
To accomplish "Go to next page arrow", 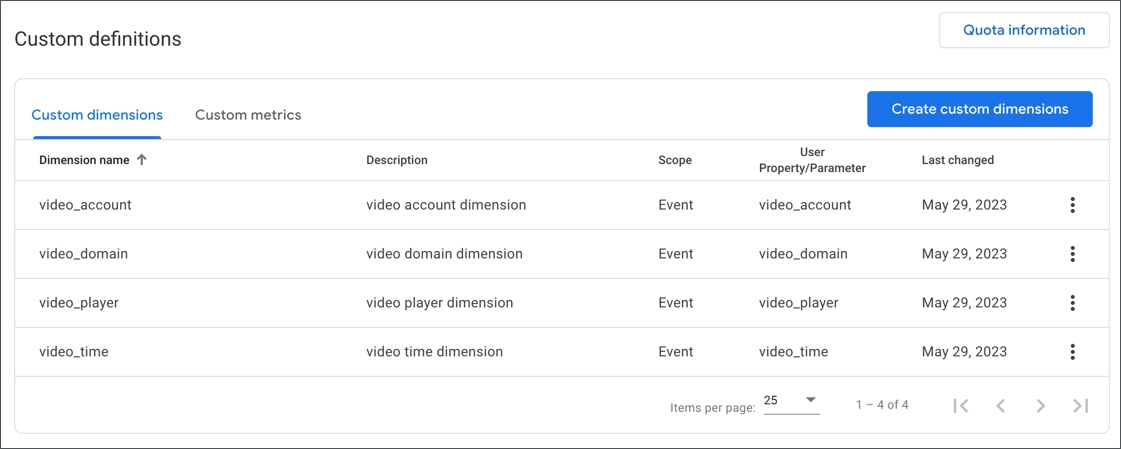I will tap(1041, 405).
